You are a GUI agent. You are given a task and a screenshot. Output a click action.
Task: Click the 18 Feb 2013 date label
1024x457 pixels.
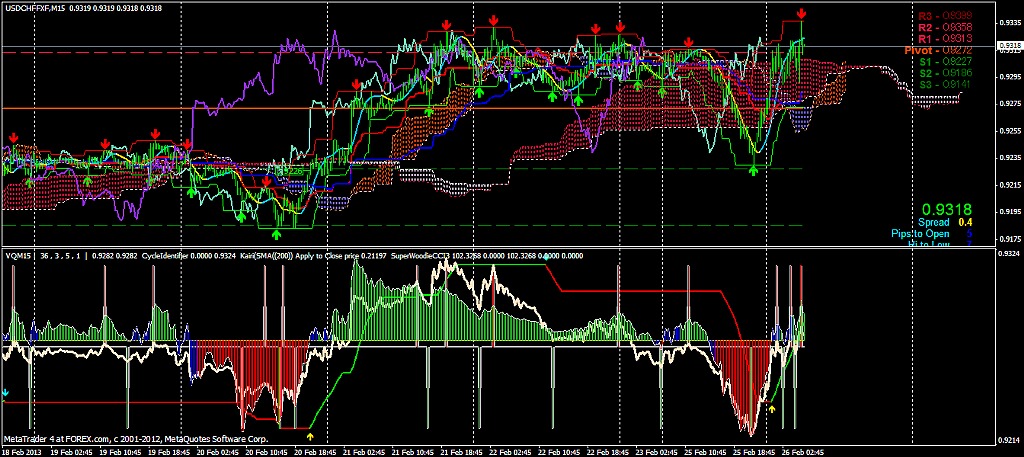tap(20, 452)
